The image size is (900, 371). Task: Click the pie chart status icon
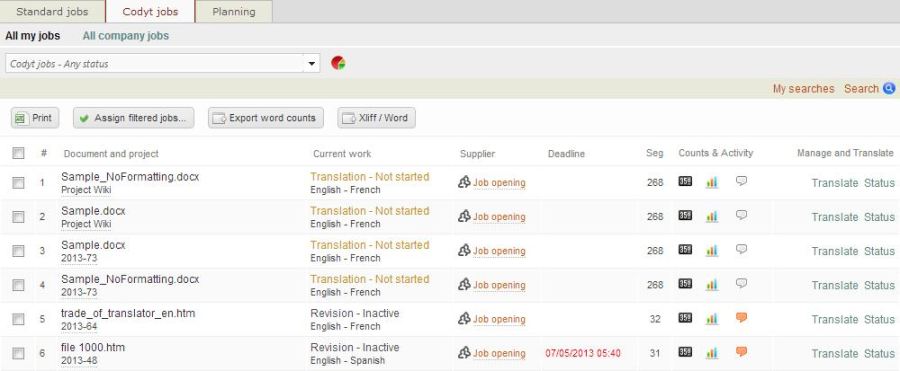pos(338,63)
